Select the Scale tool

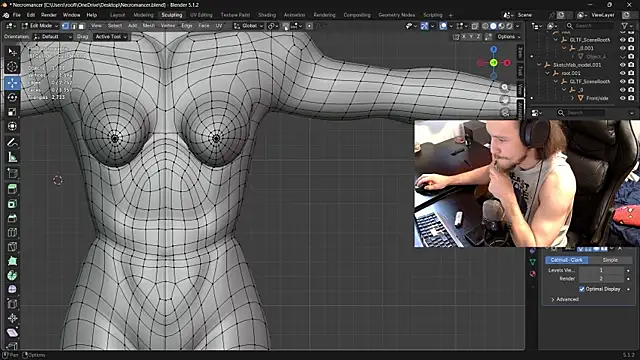[13, 111]
